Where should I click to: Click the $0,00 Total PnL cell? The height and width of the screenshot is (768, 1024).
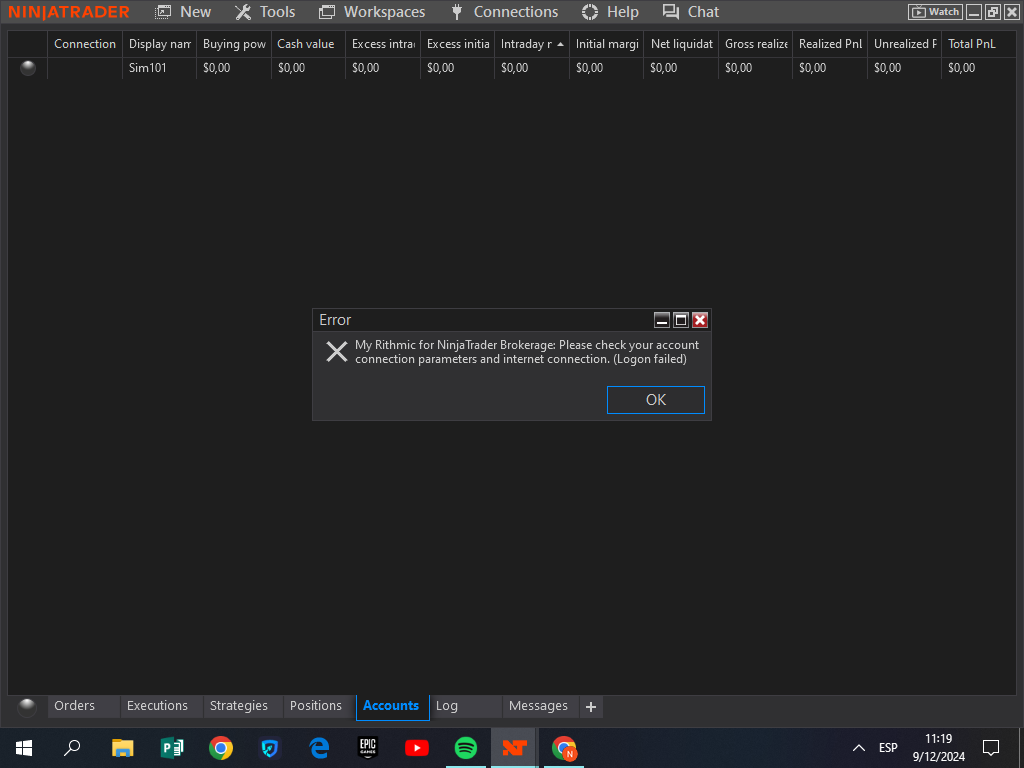coord(978,68)
